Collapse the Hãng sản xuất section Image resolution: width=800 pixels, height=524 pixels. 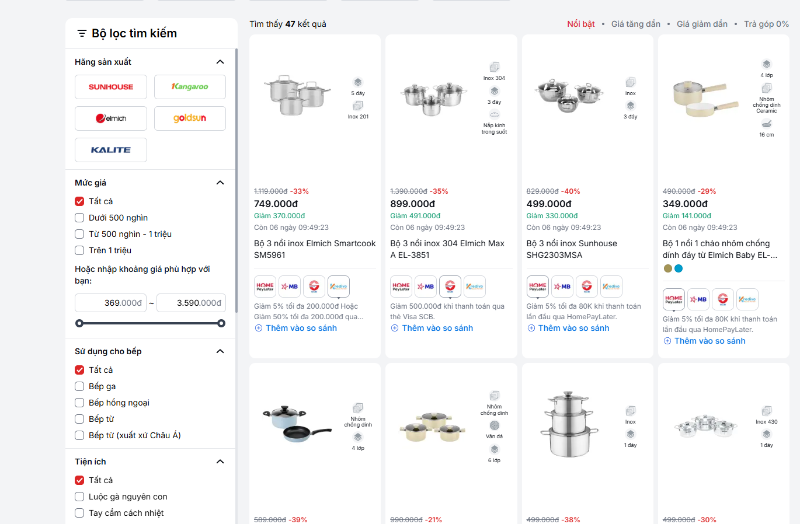pos(221,62)
